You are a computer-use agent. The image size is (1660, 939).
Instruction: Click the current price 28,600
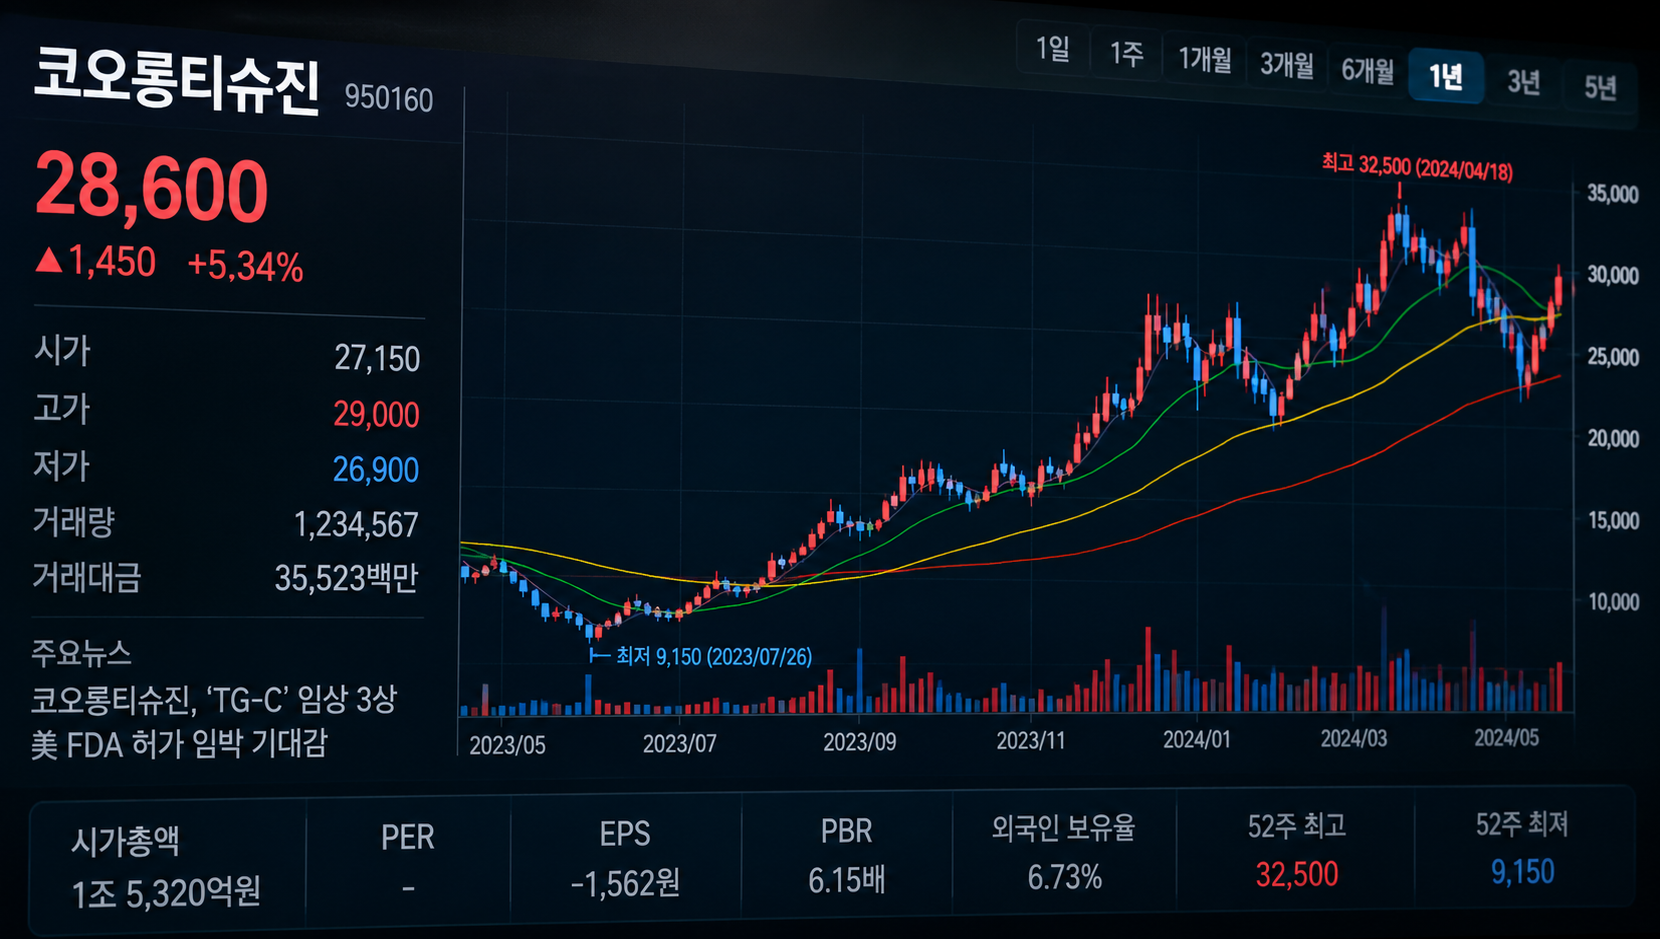pos(152,188)
